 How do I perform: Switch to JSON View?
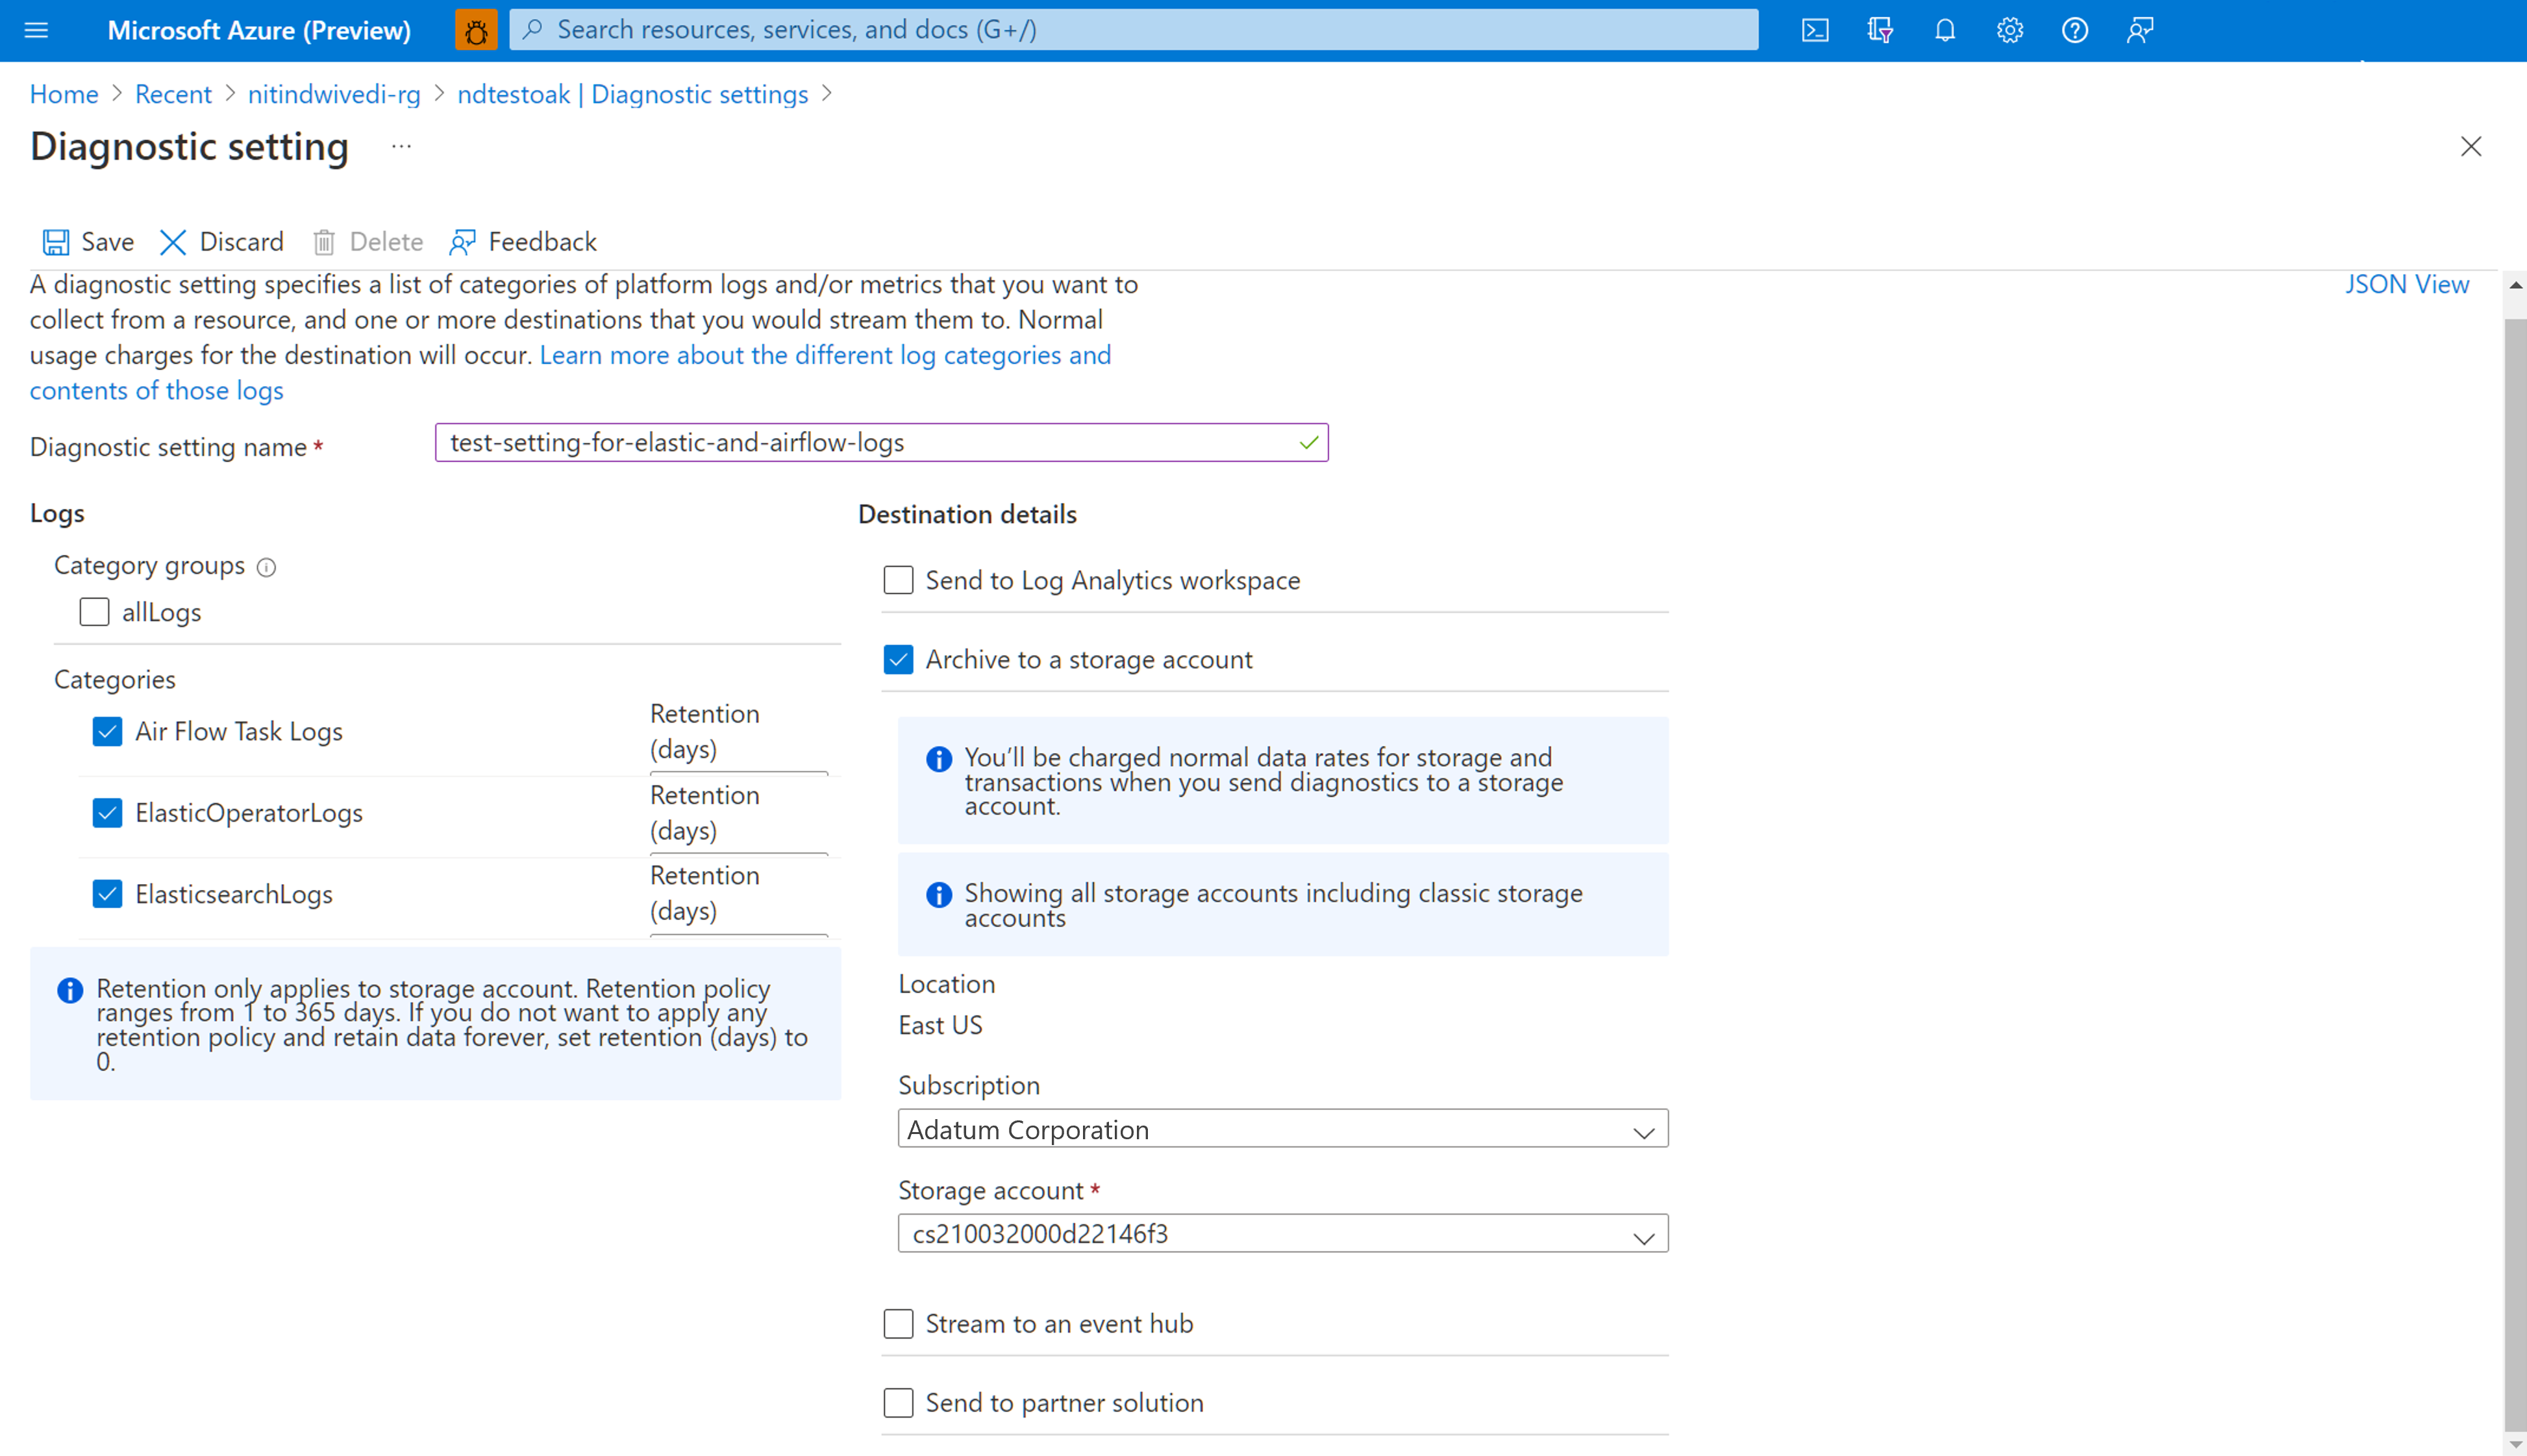[x=2407, y=284]
